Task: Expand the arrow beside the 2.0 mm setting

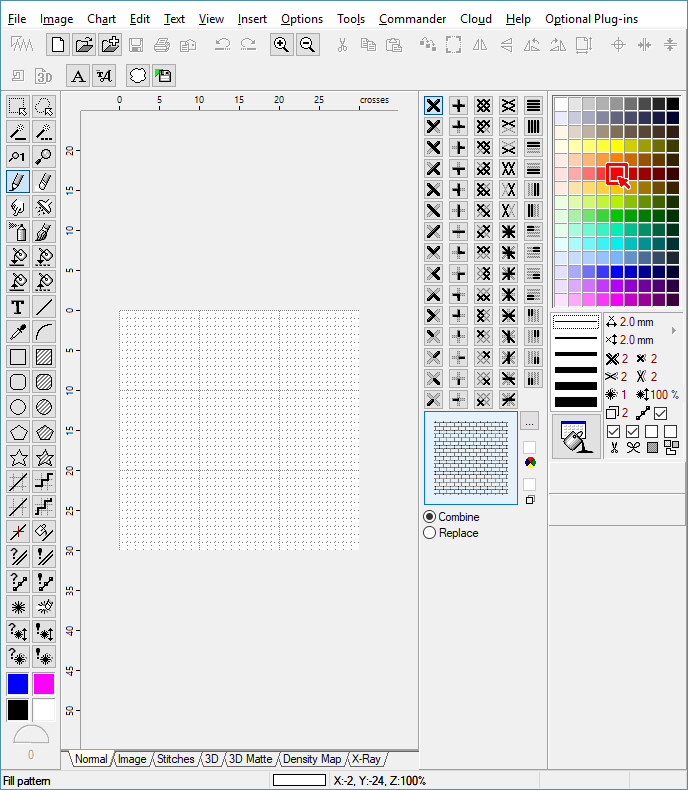Action: point(673,330)
